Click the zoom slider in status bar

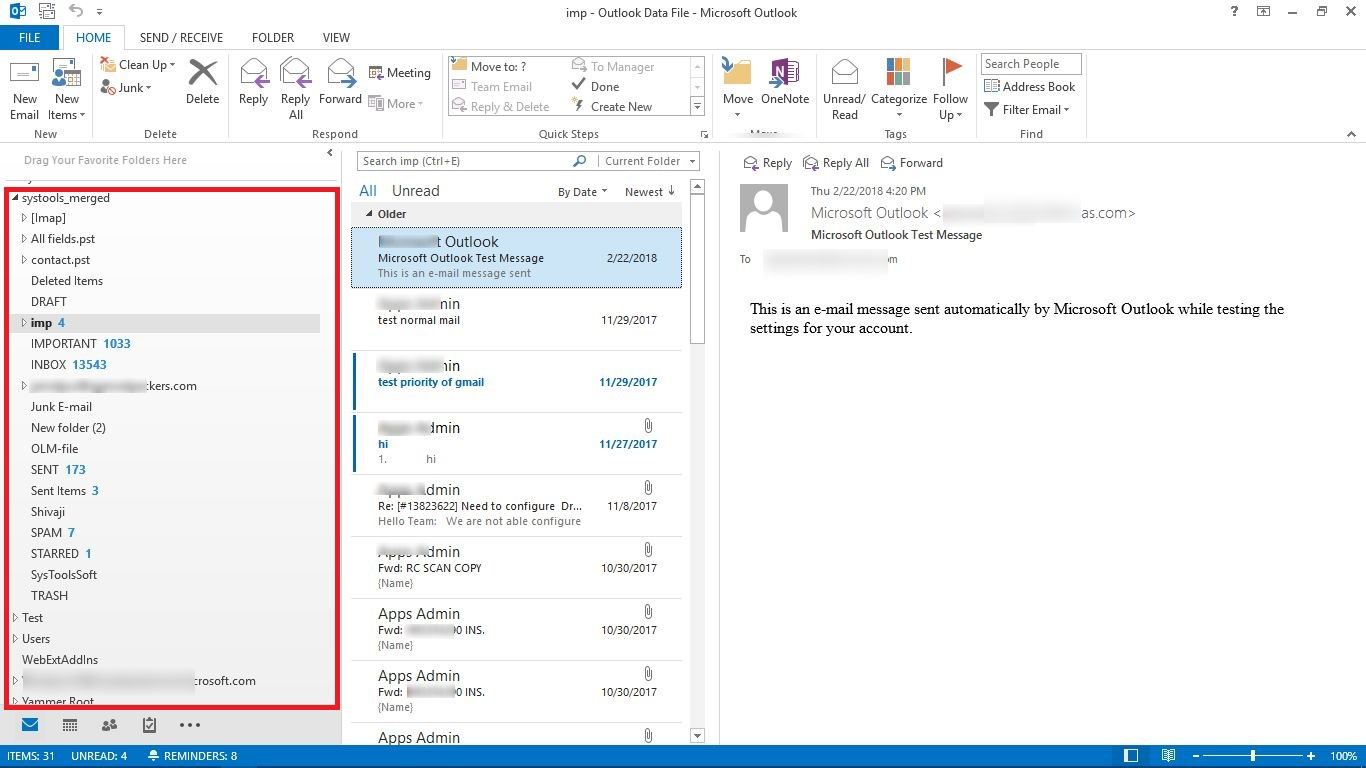(1253, 756)
